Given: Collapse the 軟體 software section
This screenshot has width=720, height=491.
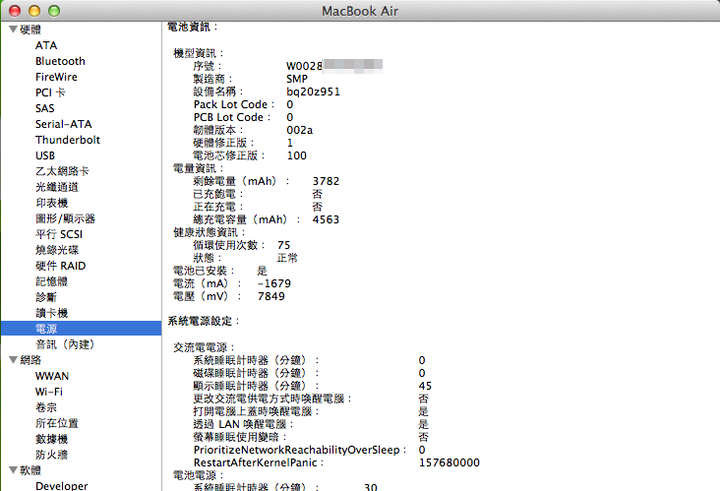Looking at the screenshot, I should (13, 469).
